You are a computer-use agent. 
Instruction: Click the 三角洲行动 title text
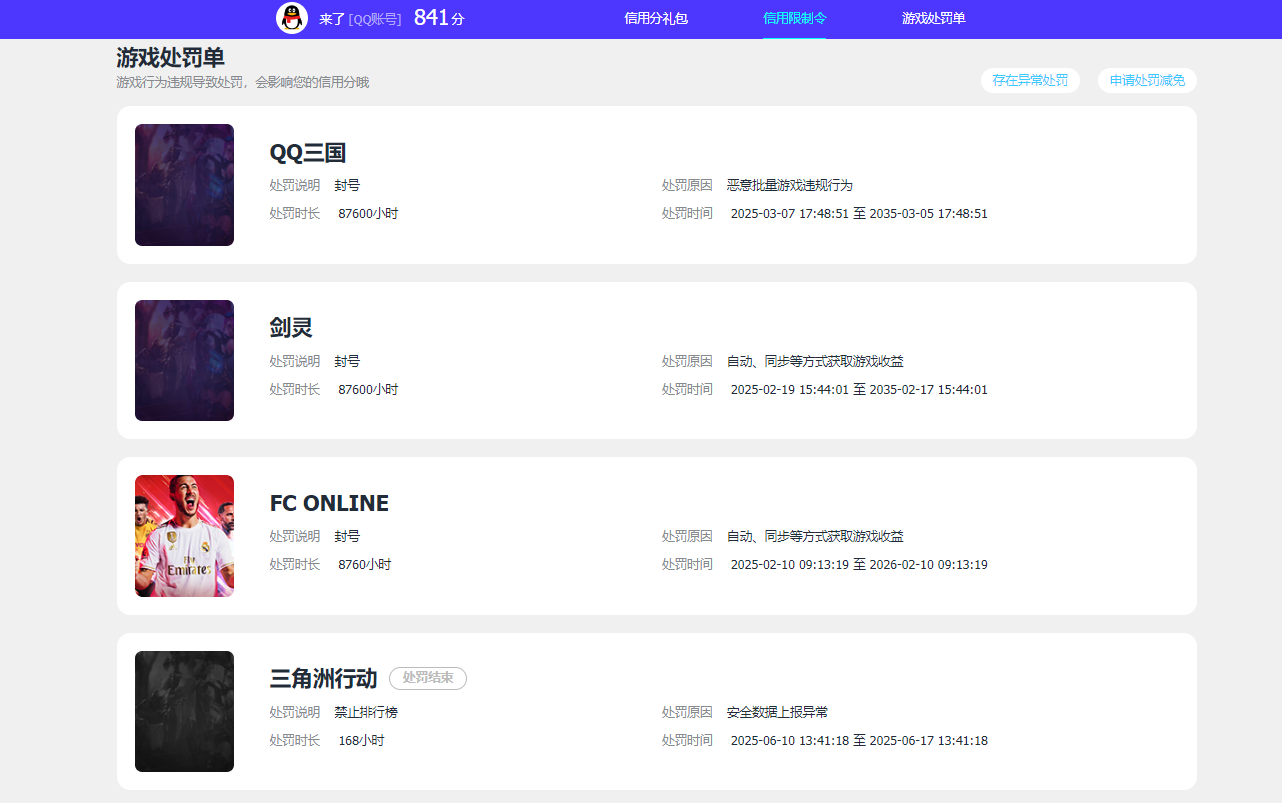[322, 678]
